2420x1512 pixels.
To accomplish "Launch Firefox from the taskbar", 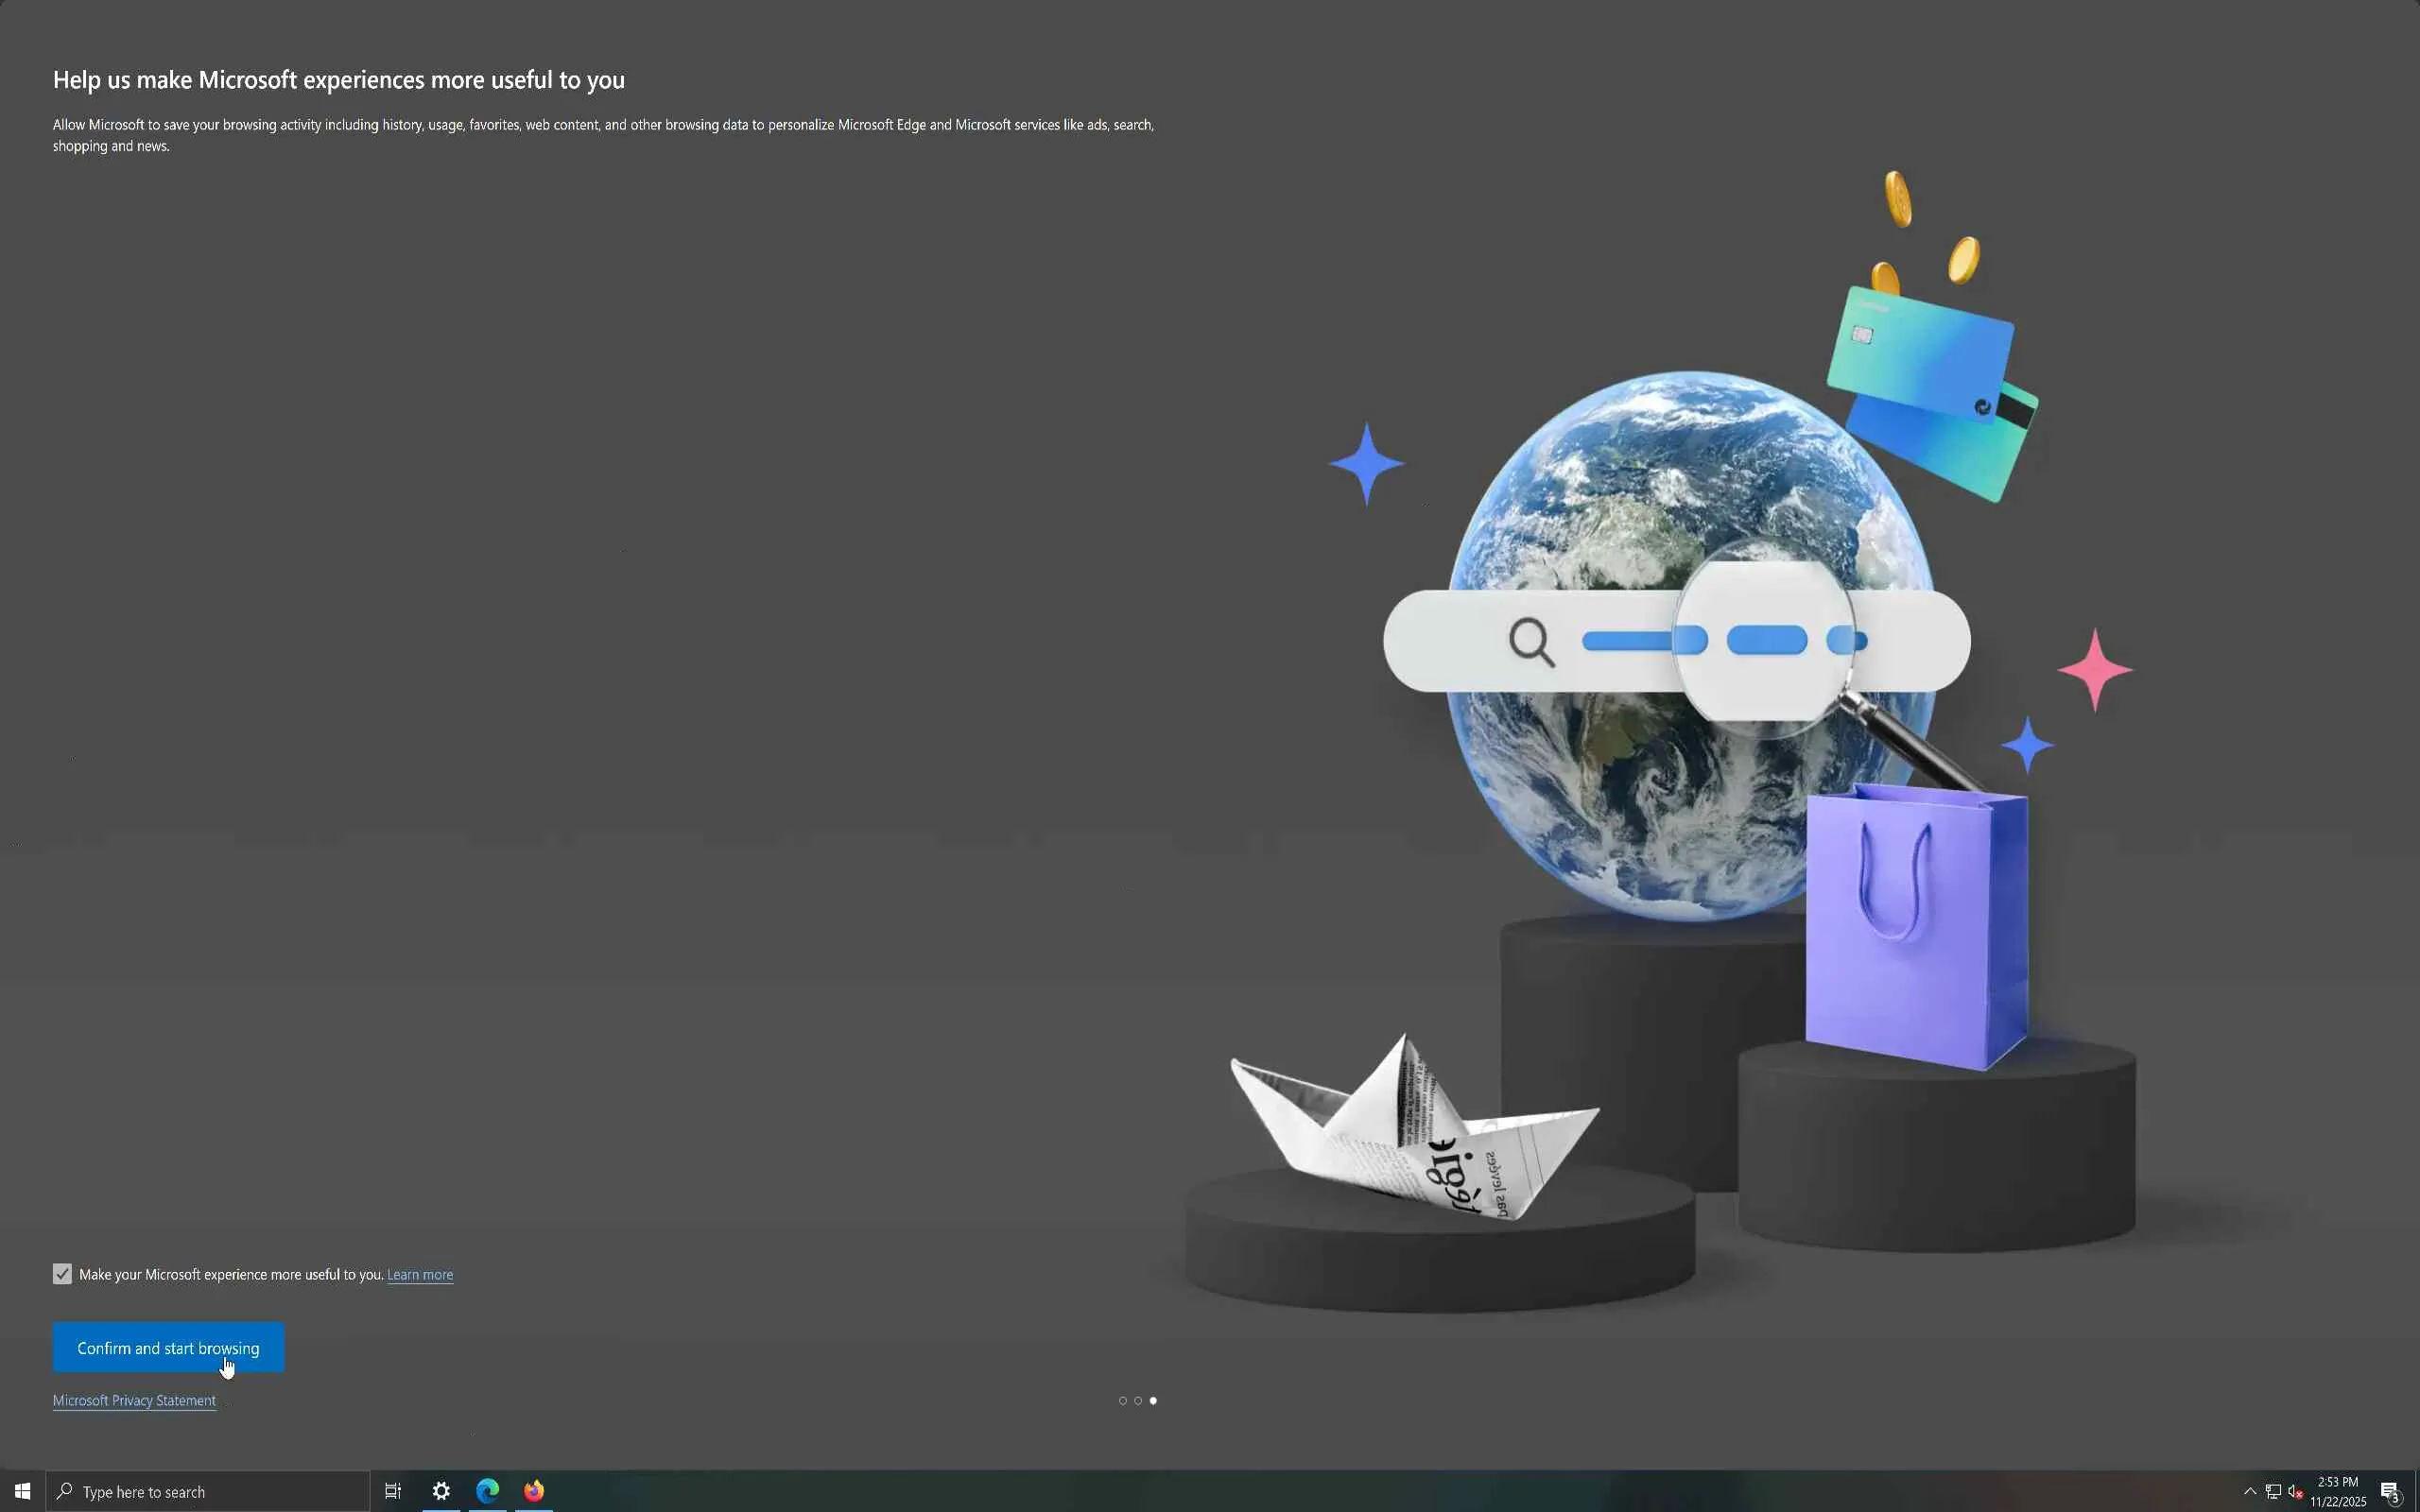I will (x=534, y=1491).
